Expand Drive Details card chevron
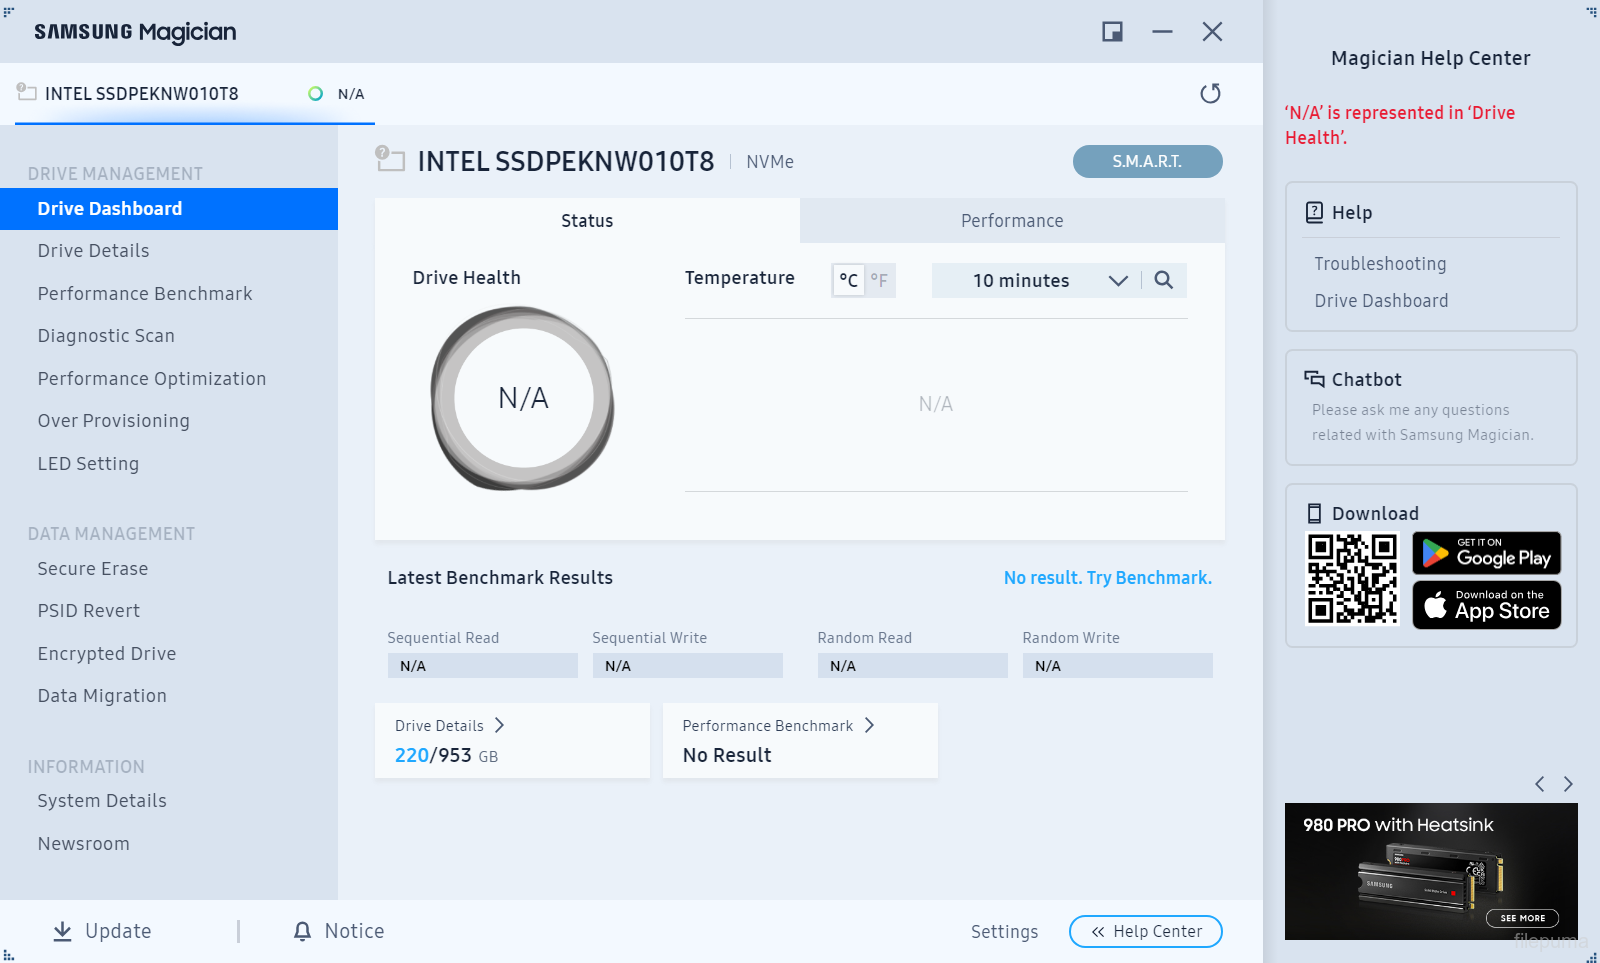The image size is (1600, 963). pyautogui.click(x=499, y=725)
